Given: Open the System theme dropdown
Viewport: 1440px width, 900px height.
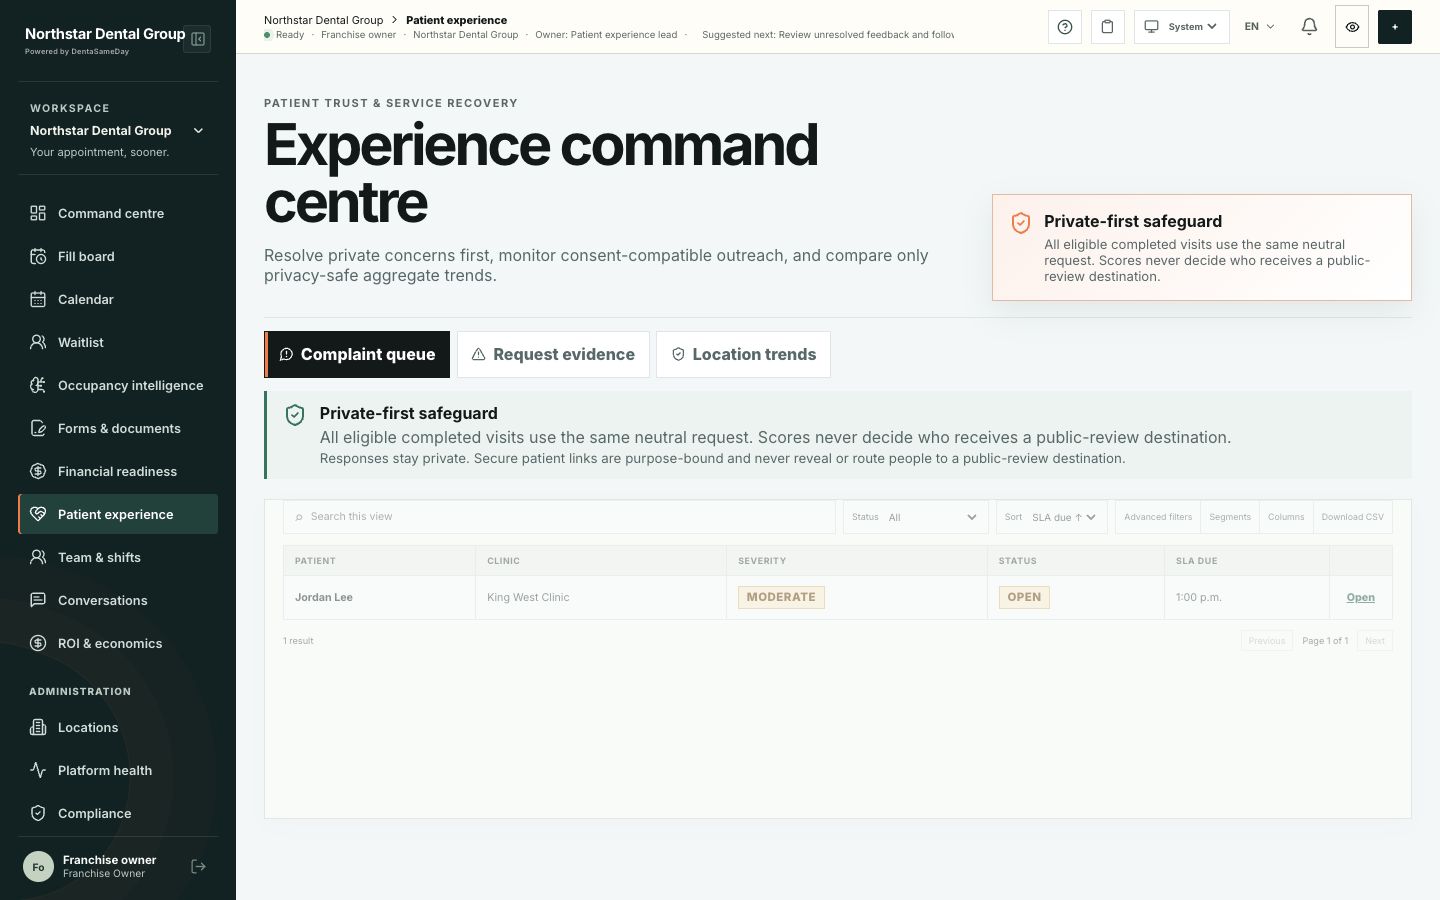Looking at the screenshot, I should 1182,27.
